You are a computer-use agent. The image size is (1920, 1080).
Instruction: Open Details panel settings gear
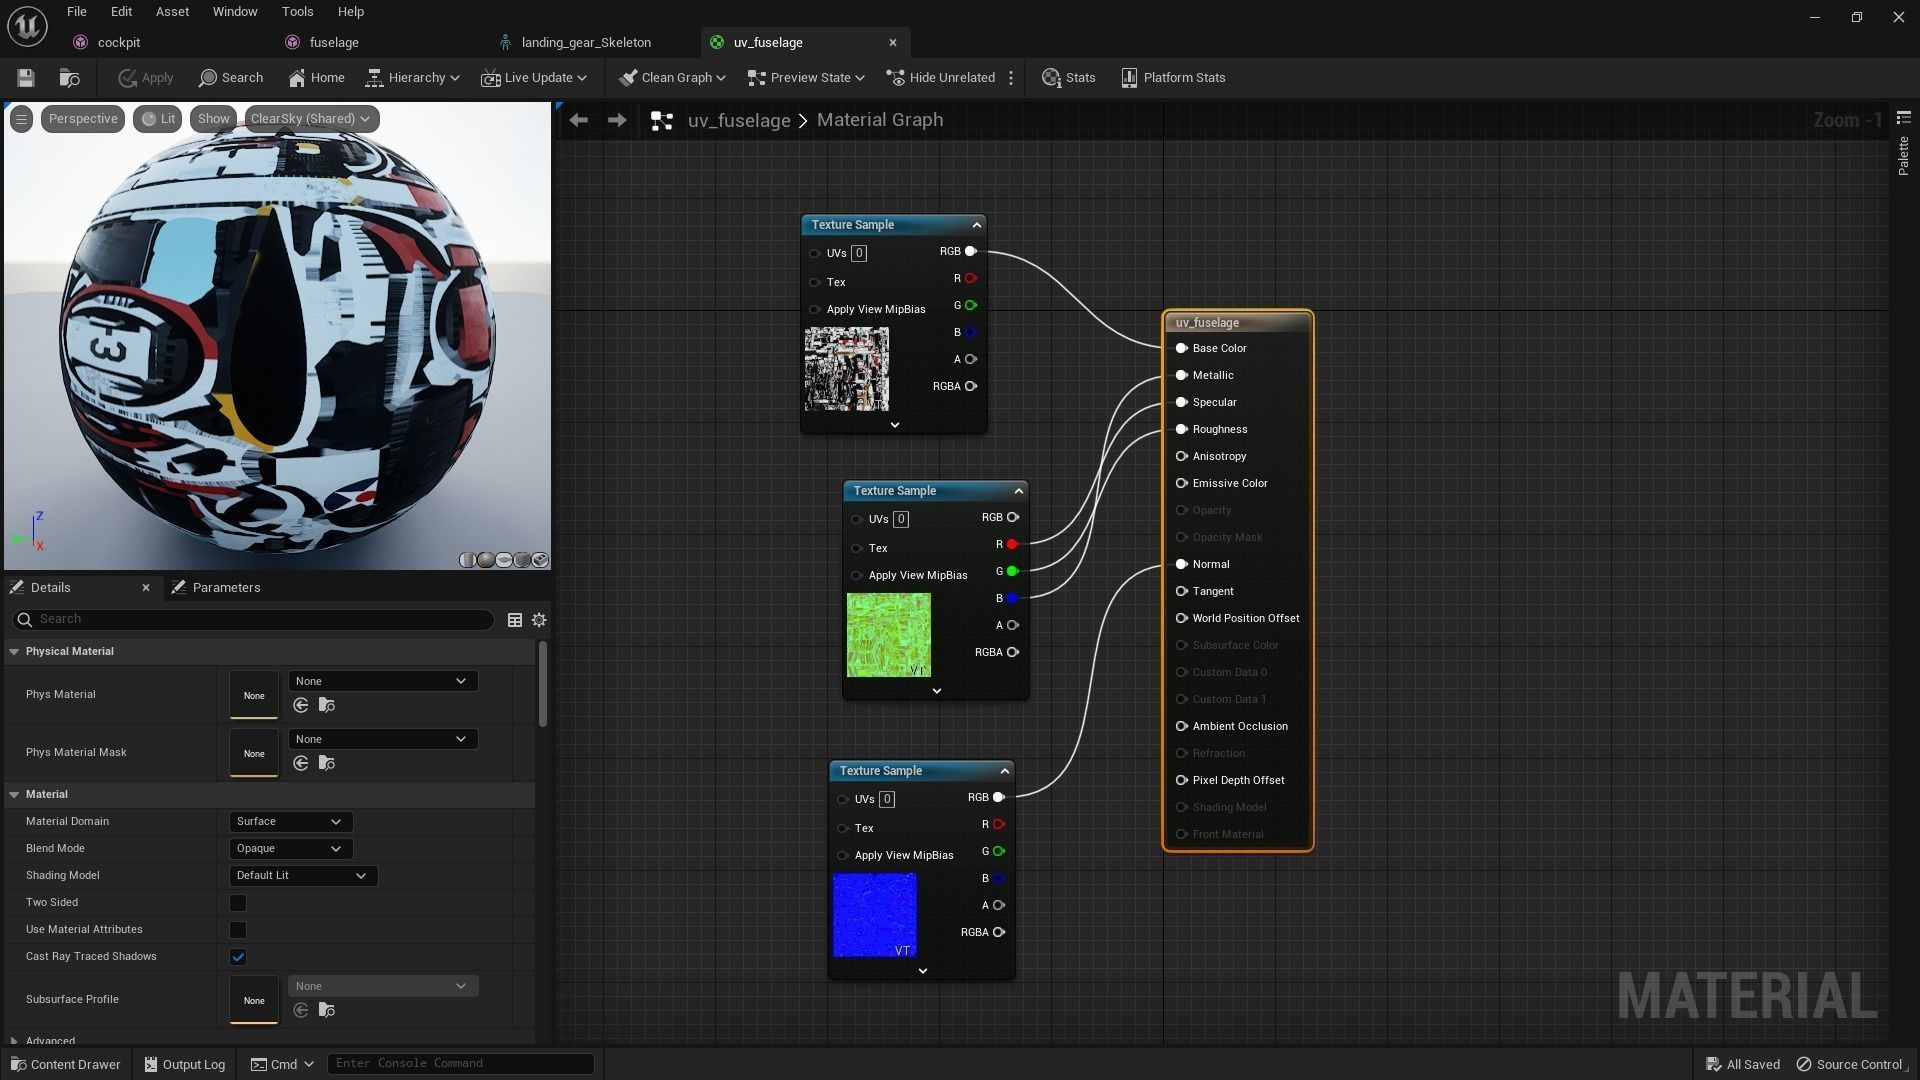click(539, 620)
